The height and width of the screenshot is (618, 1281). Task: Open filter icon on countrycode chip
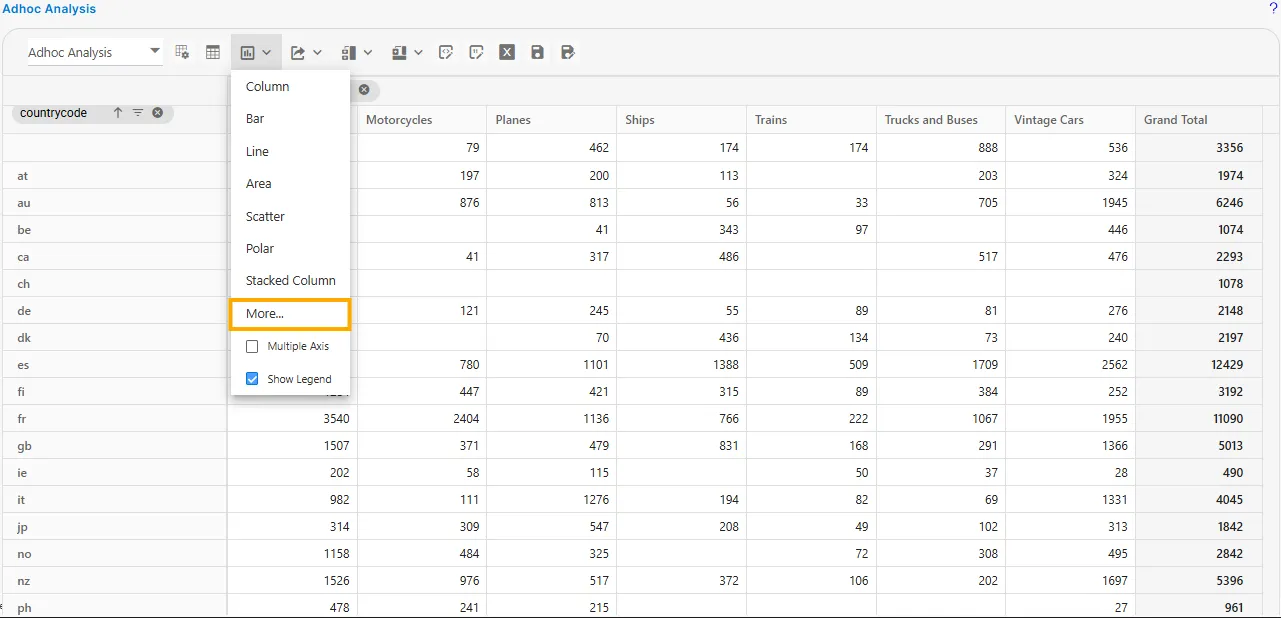pyautogui.click(x=138, y=113)
